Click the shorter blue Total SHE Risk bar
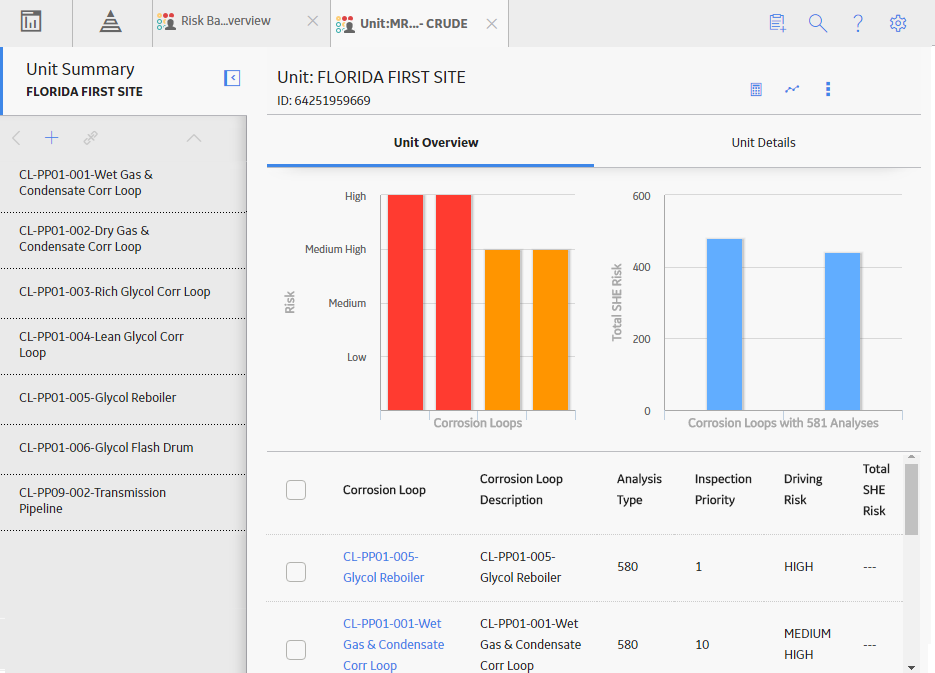 click(x=843, y=331)
